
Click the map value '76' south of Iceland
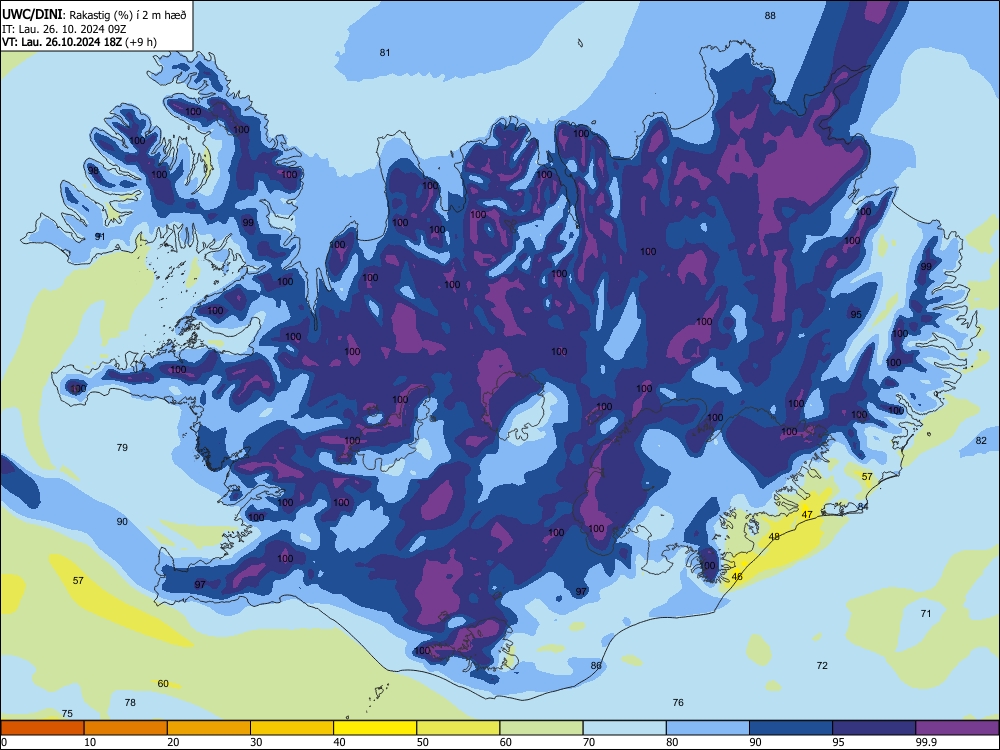(678, 702)
